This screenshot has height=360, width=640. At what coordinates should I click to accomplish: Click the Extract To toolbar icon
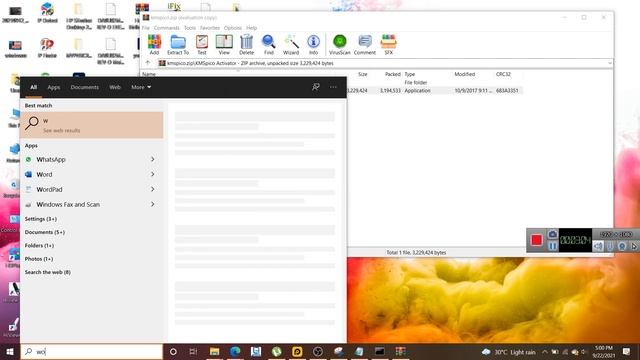(178, 44)
